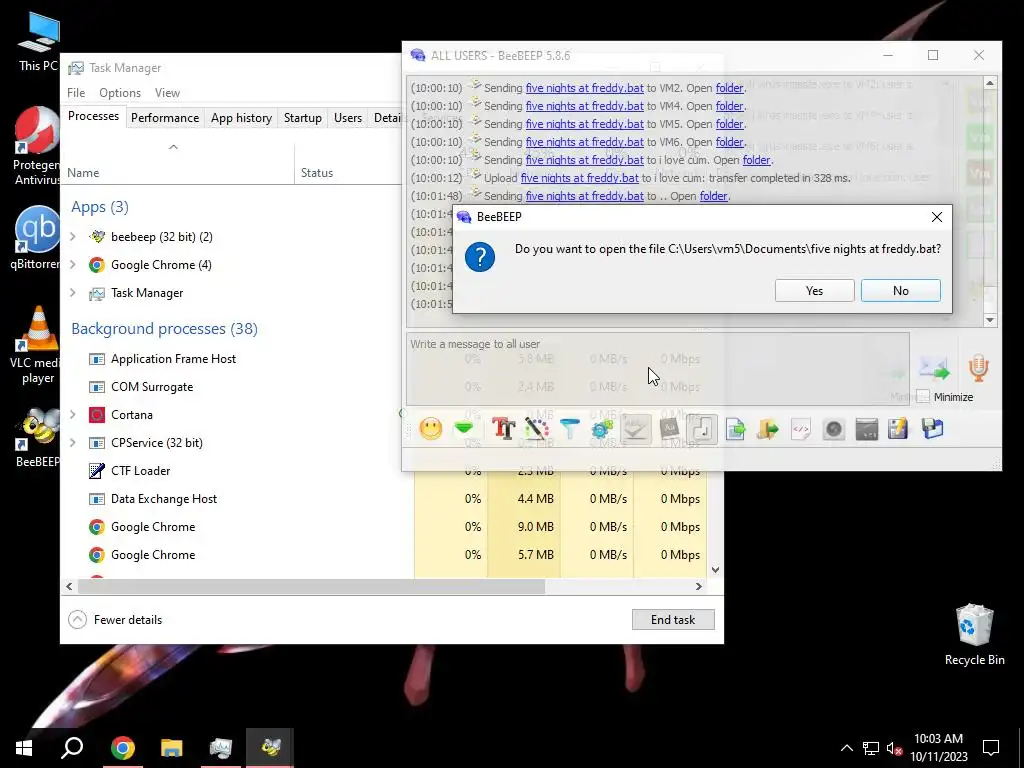Open the File menu in Task Manager
The image size is (1024, 768).
point(76,93)
